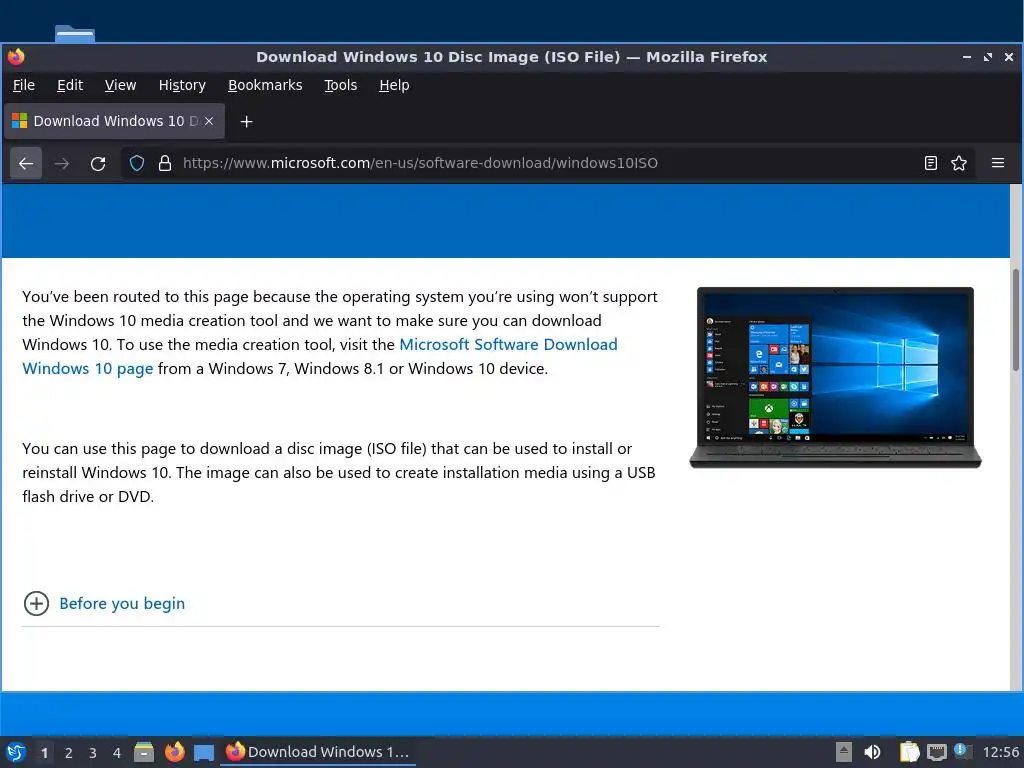The image size is (1024, 768).
Task: Open the View menu
Action: [120, 85]
